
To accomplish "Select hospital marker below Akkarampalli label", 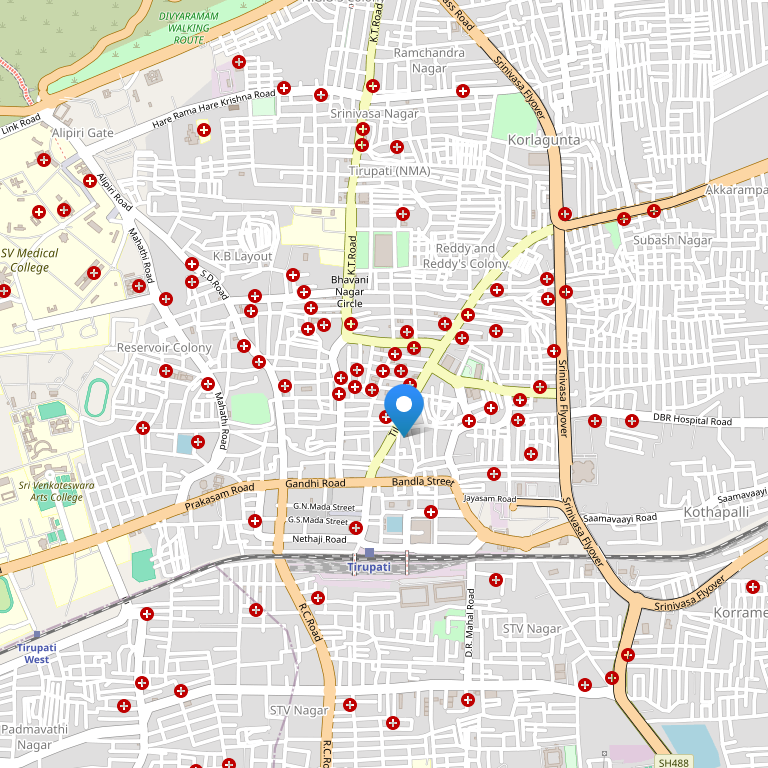I will (654, 210).
